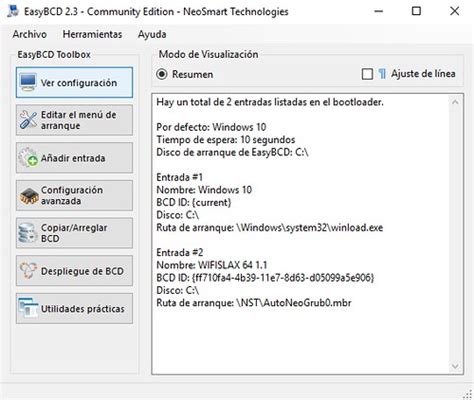The image size is (474, 400).
Task: Open the Herramientas menu
Action: [x=92, y=34]
